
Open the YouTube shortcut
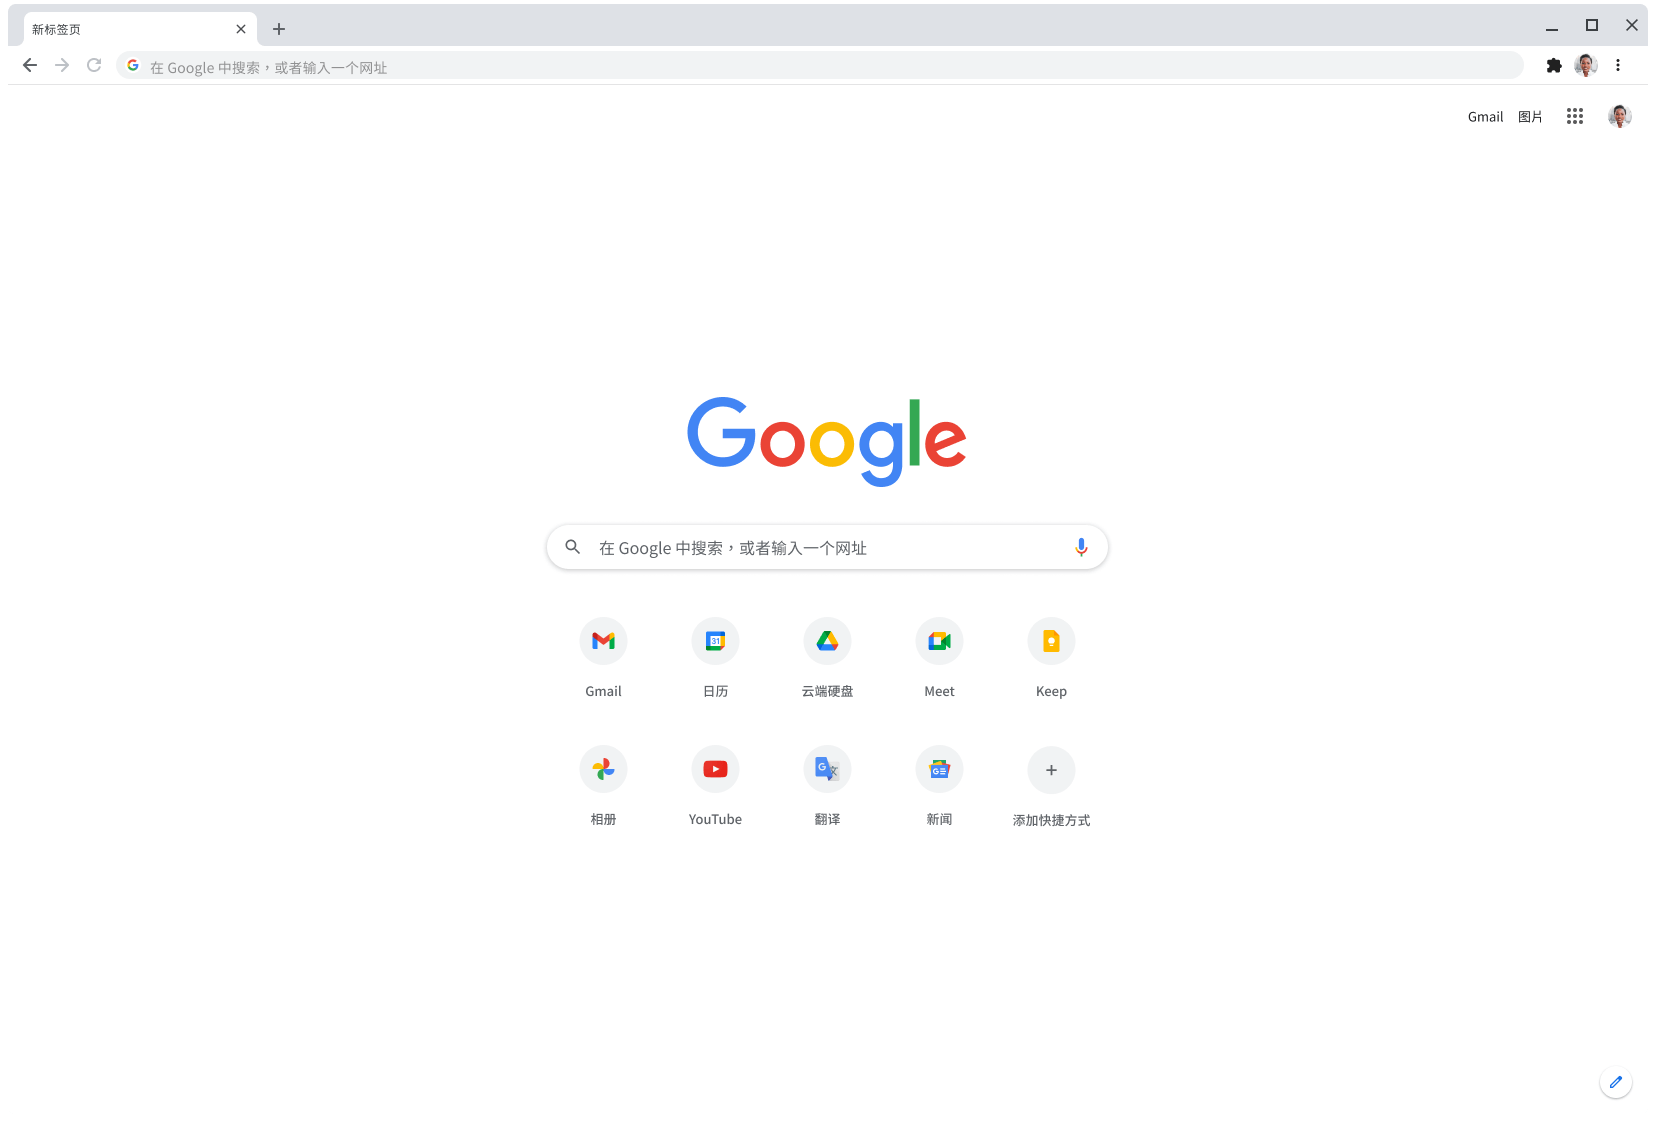point(715,769)
